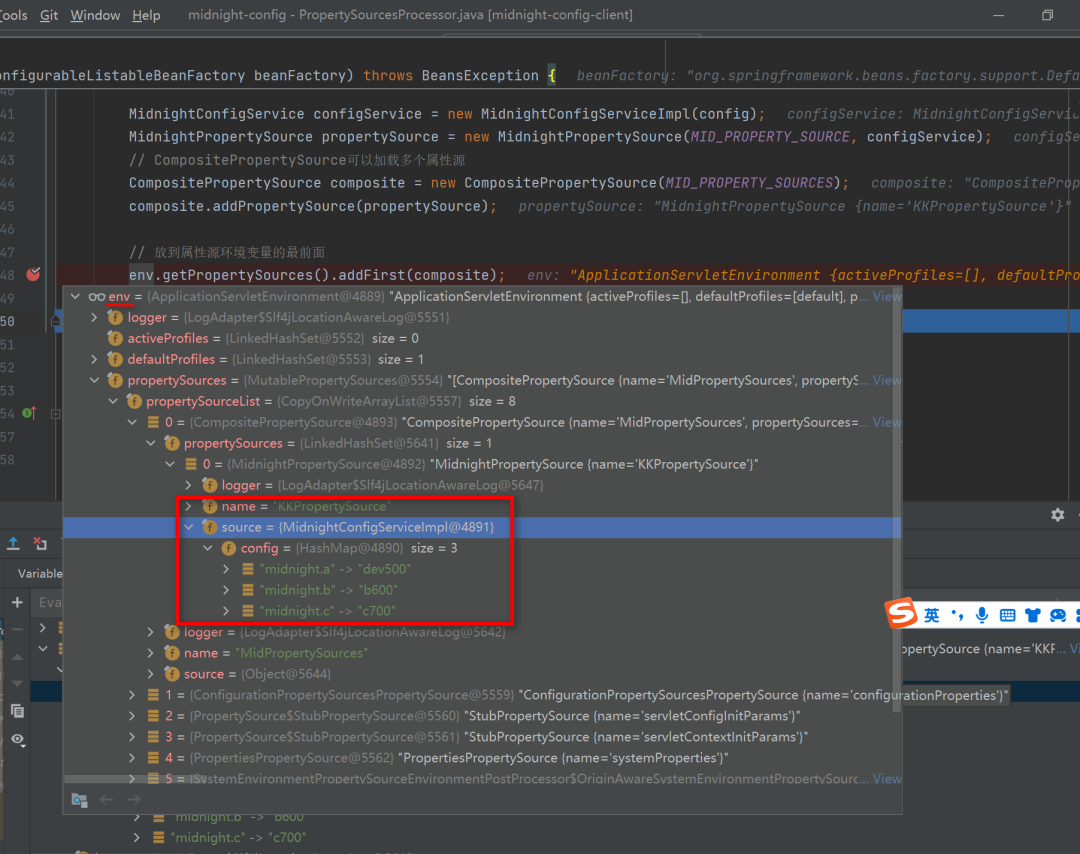Open the Git menu
The height and width of the screenshot is (854, 1080).
49,15
